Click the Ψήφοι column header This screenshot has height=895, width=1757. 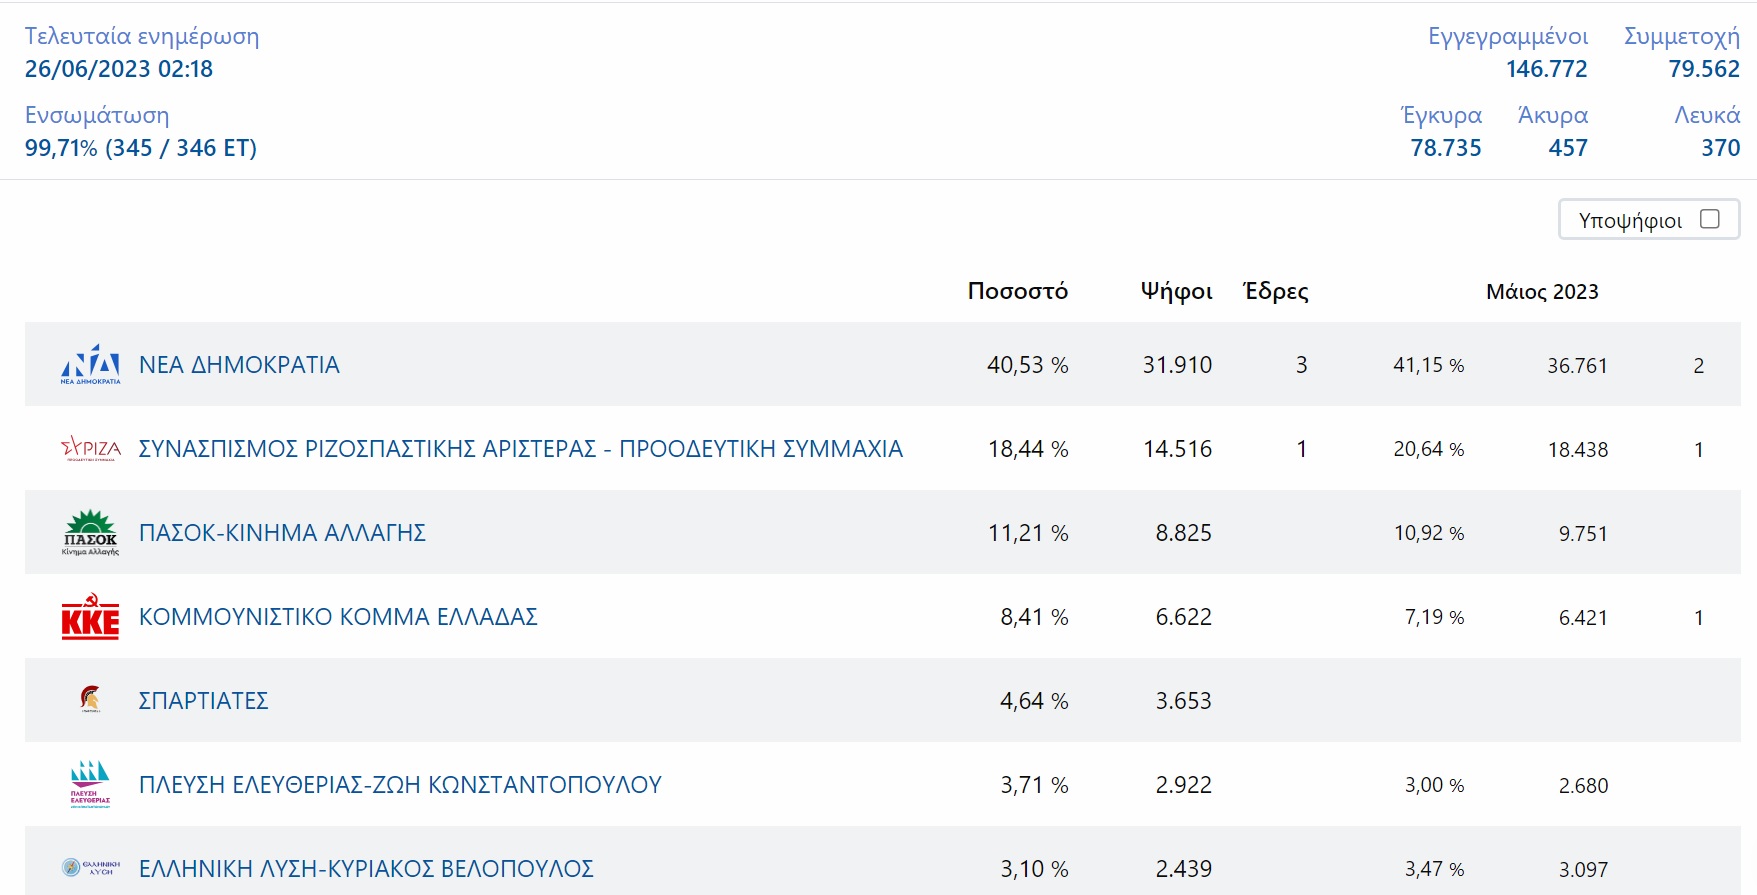[x=1176, y=291]
